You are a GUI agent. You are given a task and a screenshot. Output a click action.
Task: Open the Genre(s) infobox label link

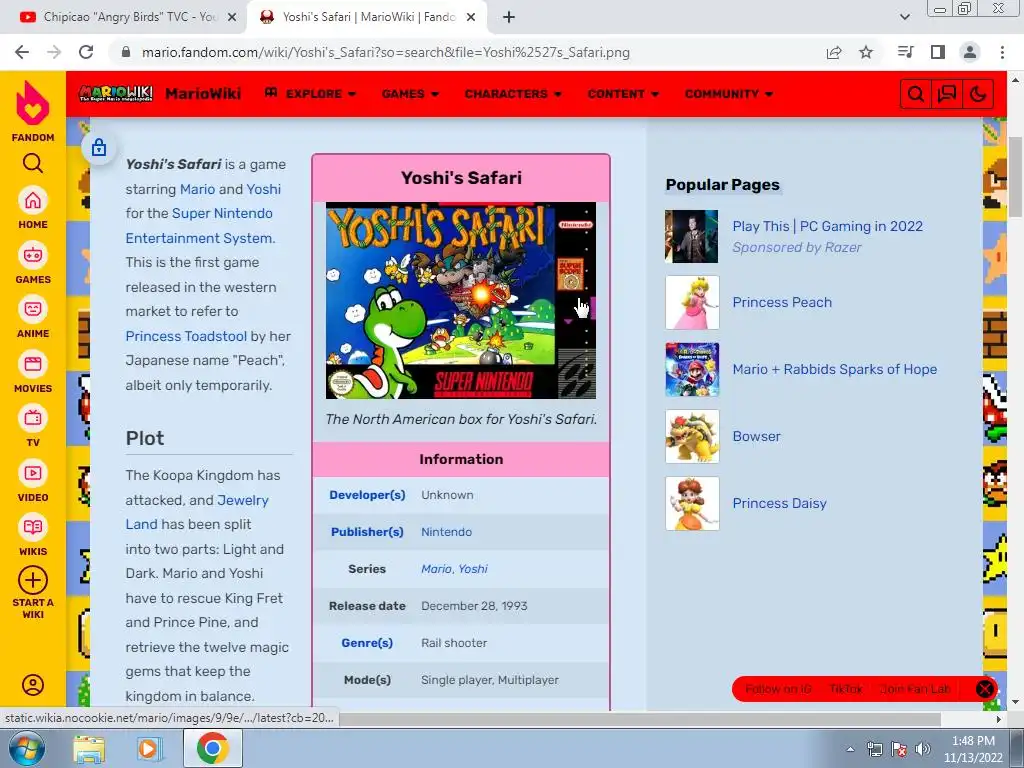tap(367, 643)
